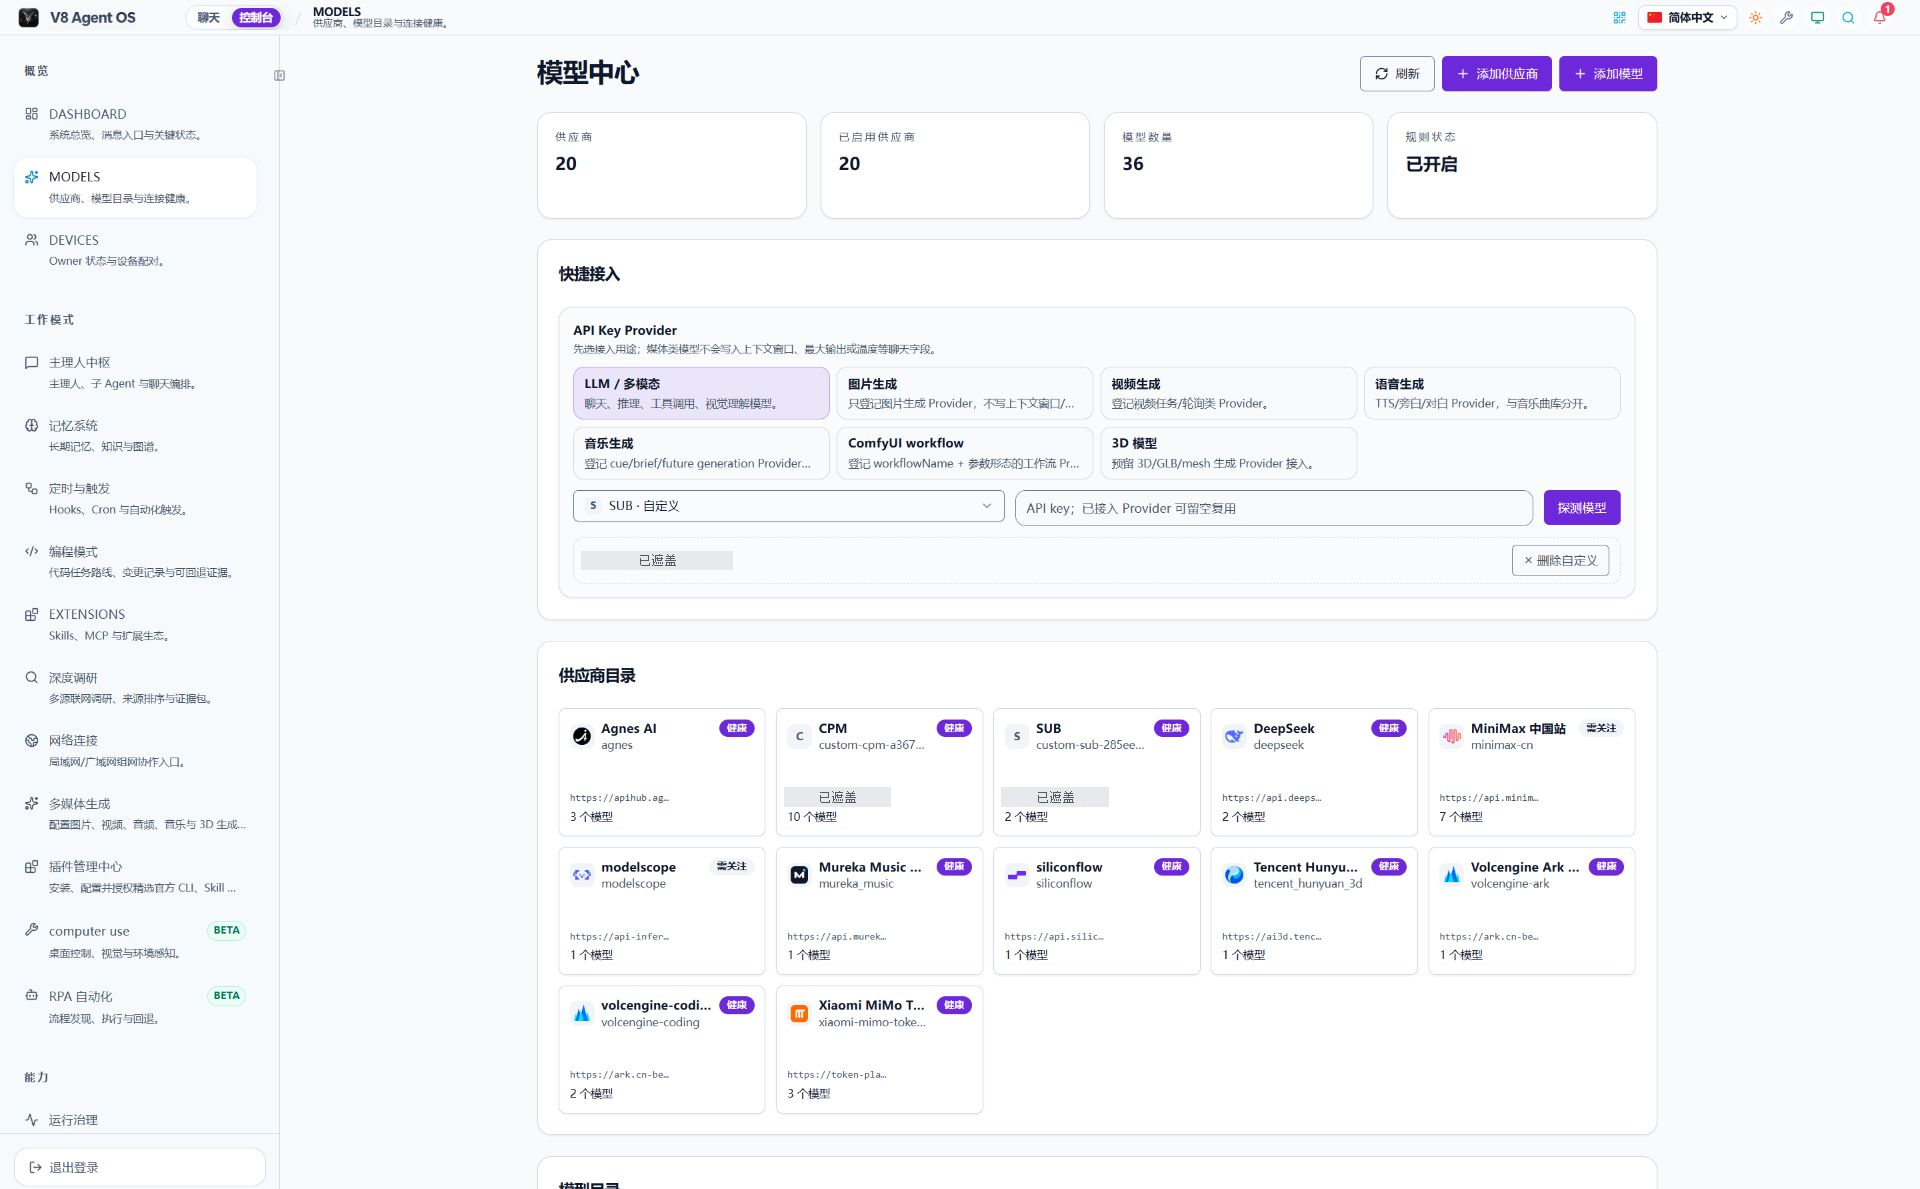Viewport: 1920px width, 1189px height.
Task: Click the 多媒体生成 sparkle icon in sidebar
Action: (32, 803)
